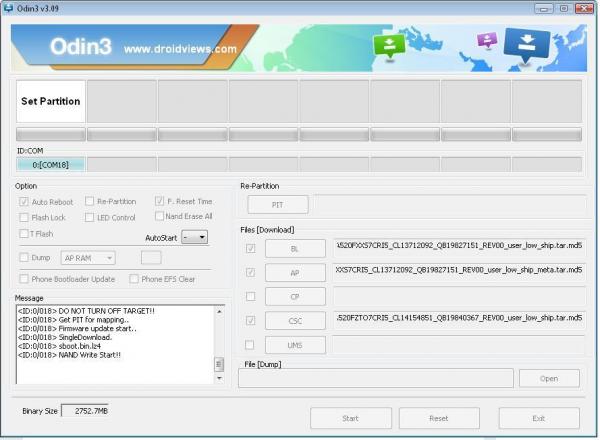The image size is (600, 440).
Task: Click the CSC file path field
Action: click(x=459, y=318)
